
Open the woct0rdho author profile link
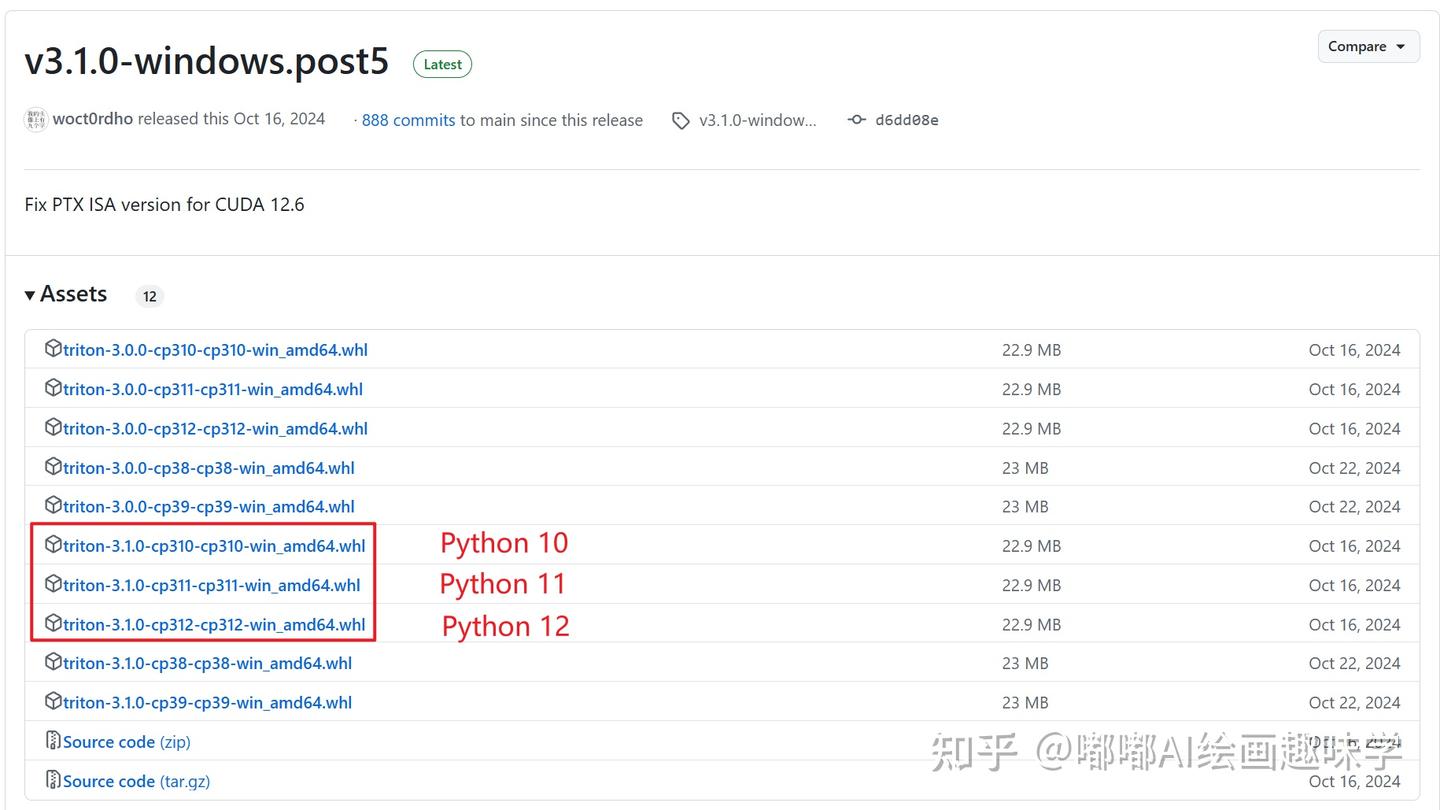92,119
